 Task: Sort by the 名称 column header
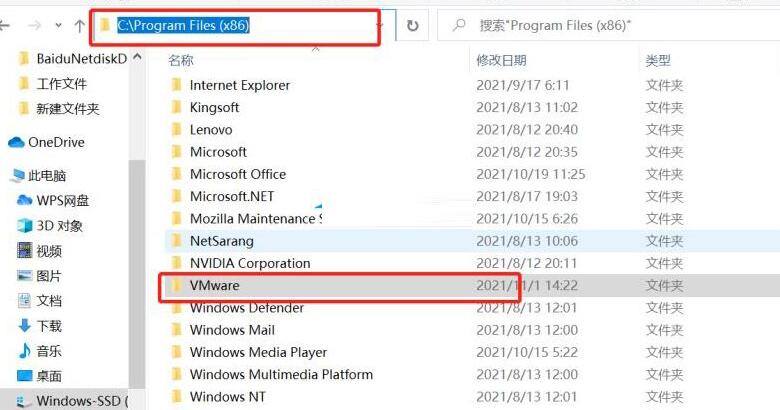click(181, 60)
